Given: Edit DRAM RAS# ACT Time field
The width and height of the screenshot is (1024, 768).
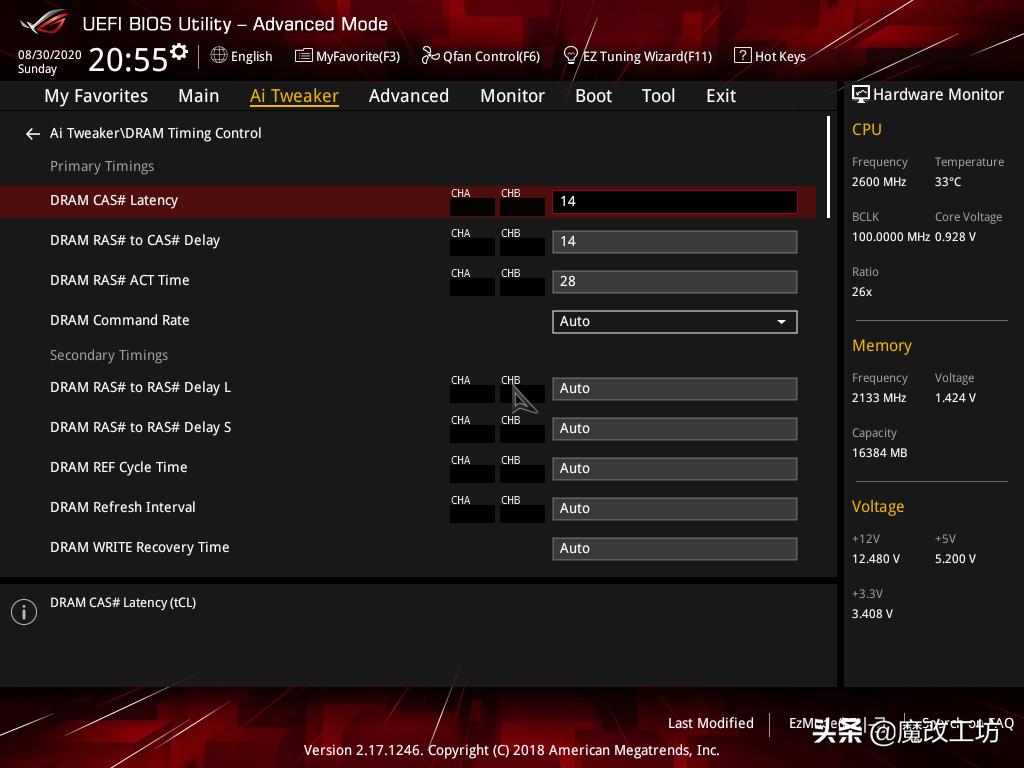Looking at the screenshot, I should tap(675, 281).
